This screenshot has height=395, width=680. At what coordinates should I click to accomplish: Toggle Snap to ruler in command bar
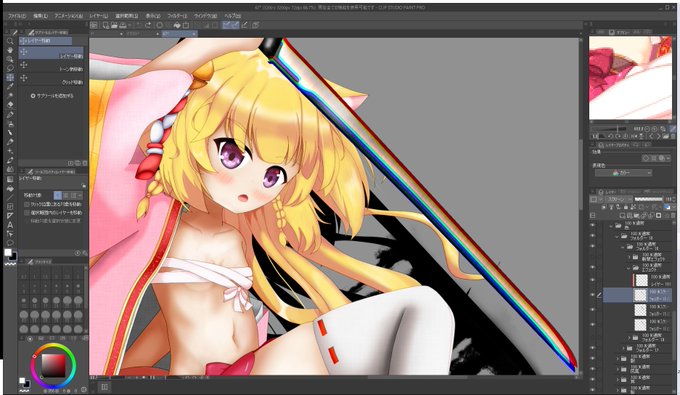click(x=226, y=25)
